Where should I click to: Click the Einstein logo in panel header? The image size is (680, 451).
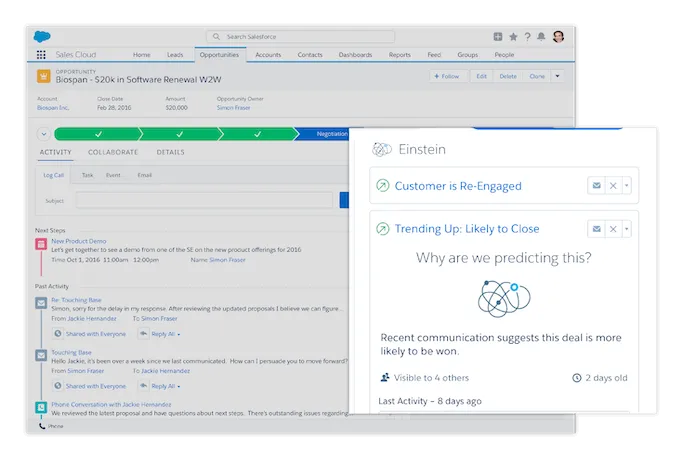point(382,149)
